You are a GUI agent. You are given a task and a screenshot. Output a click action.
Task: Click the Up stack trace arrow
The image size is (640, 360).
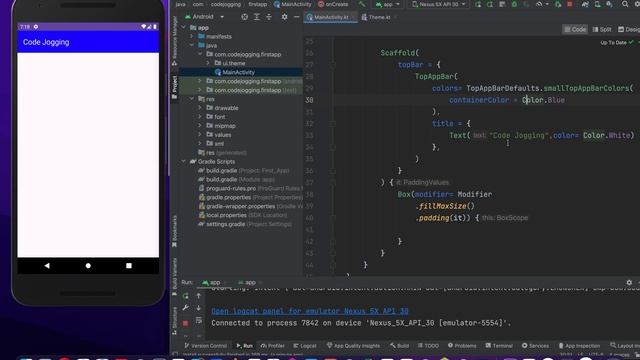point(199,296)
